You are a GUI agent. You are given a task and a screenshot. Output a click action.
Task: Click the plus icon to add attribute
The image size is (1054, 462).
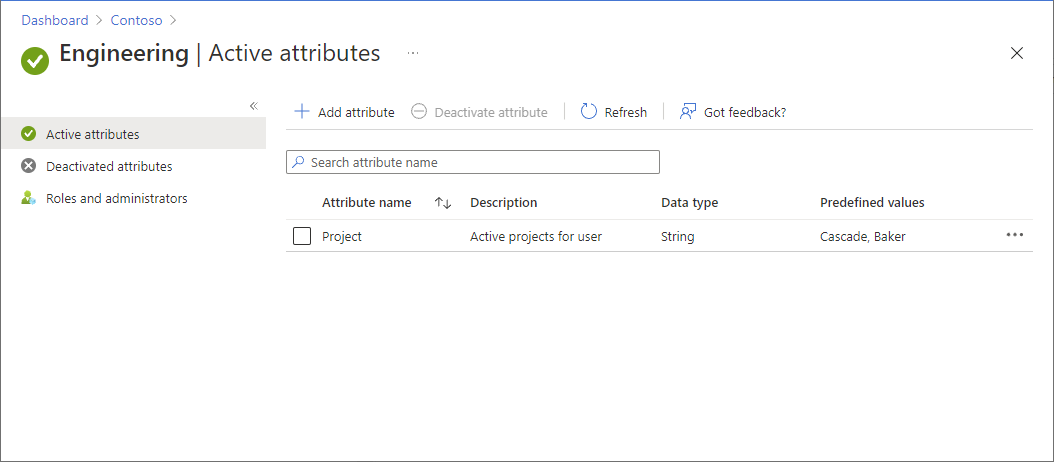(301, 112)
